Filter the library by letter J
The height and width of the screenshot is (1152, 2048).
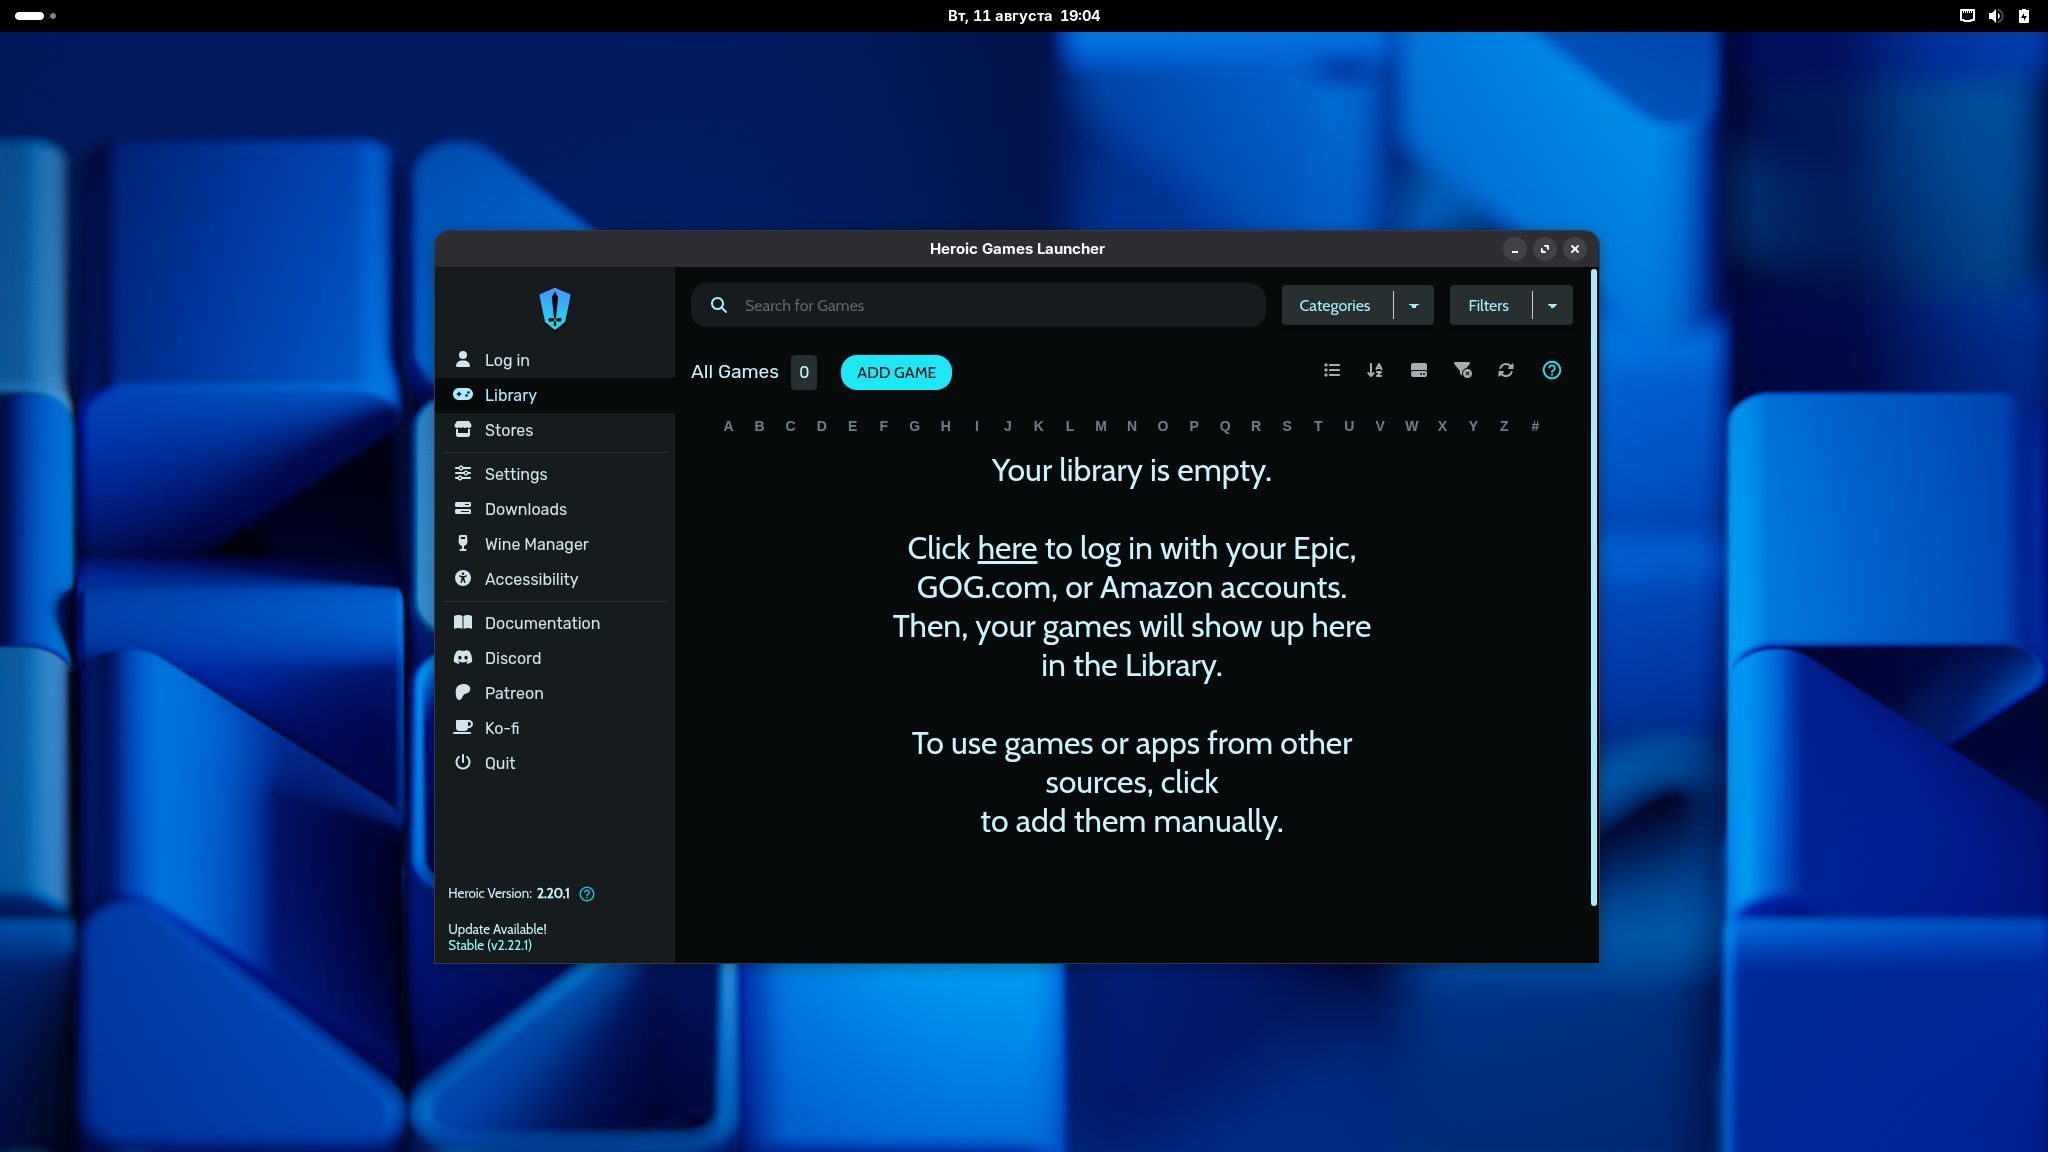tap(1007, 426)
